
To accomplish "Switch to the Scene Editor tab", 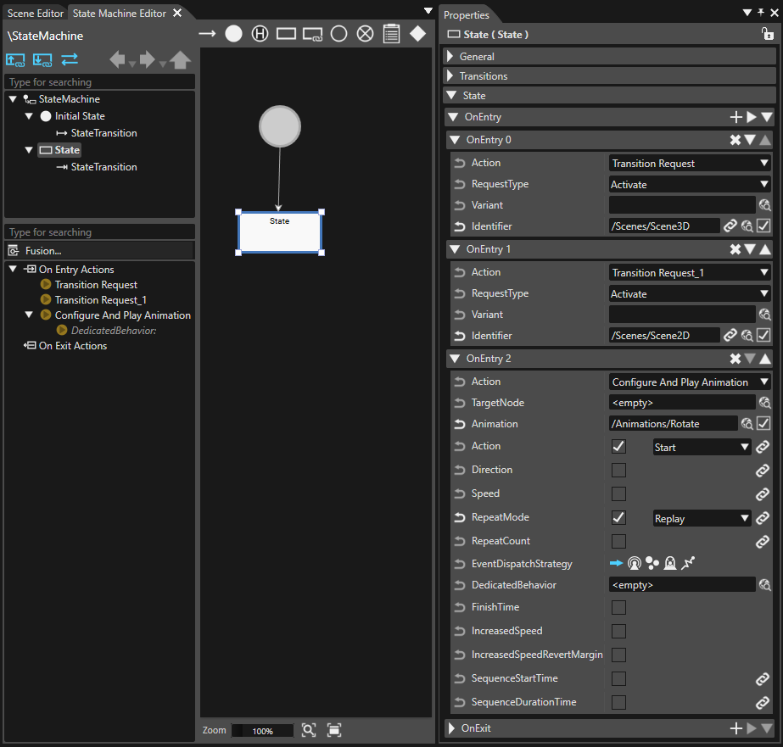I will click(x=35, y=13).
